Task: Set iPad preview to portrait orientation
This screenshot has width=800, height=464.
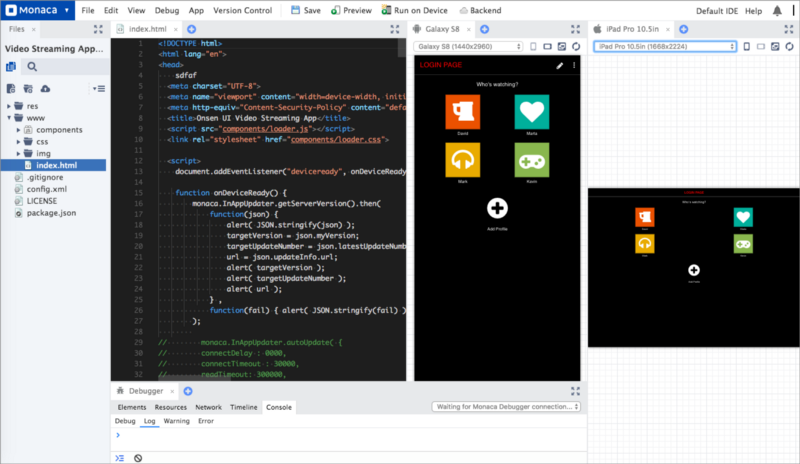Action: coord(746,46)
